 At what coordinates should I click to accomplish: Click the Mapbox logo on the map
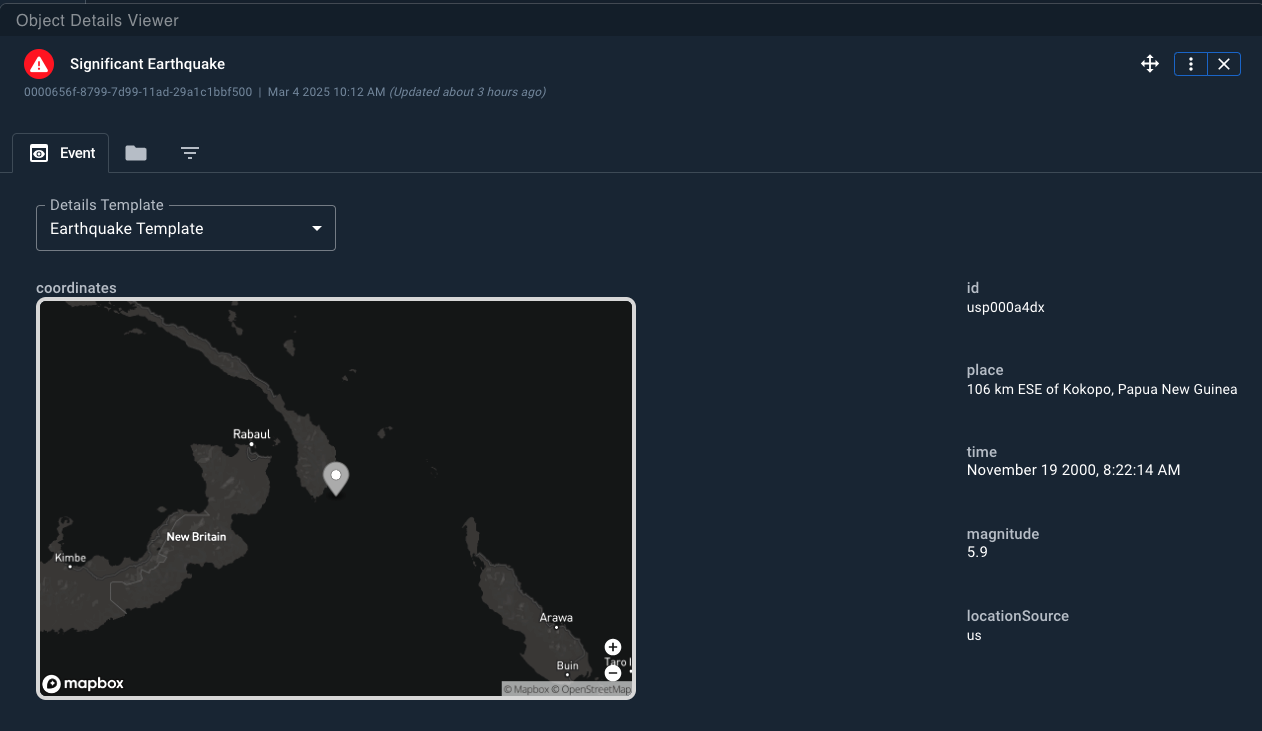82,683
